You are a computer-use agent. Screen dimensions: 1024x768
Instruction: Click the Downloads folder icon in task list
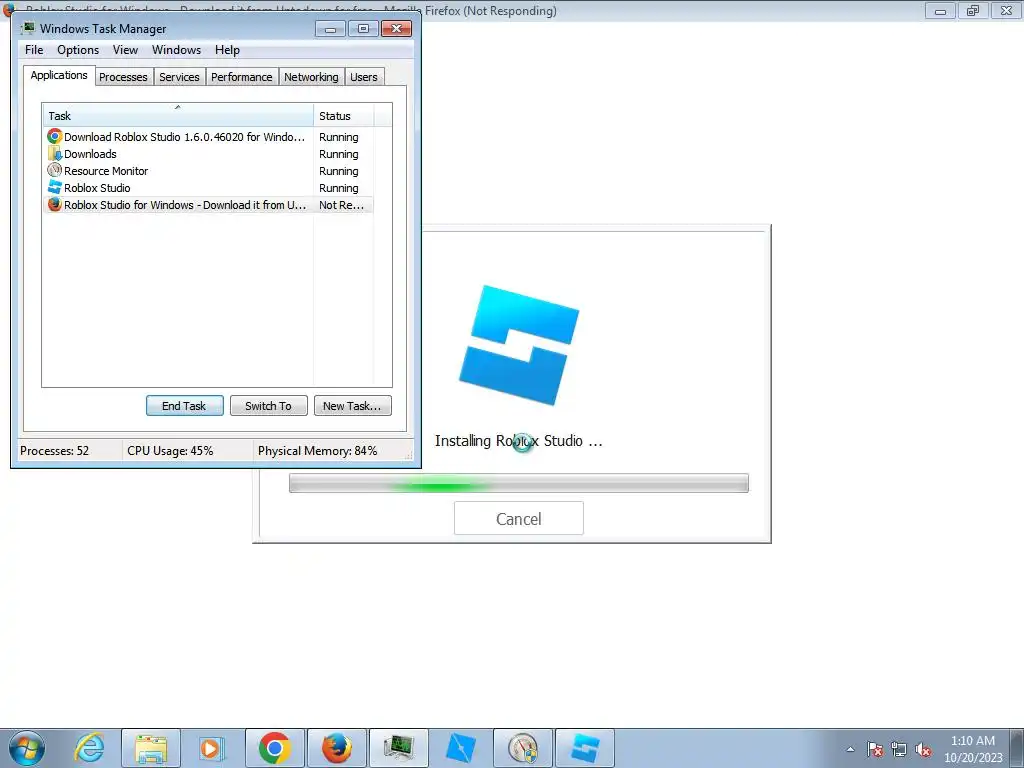(x=55, y=153)
